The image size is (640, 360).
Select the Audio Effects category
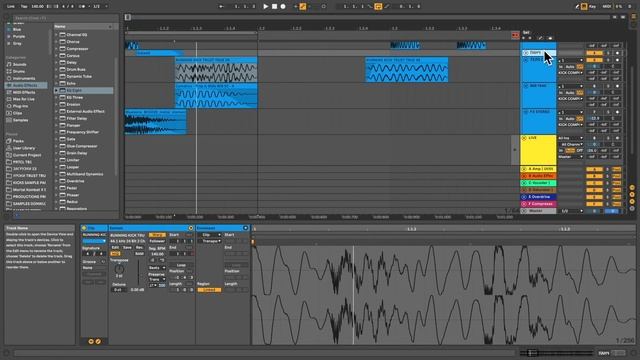pyautogui.click(x=25, y=85)
